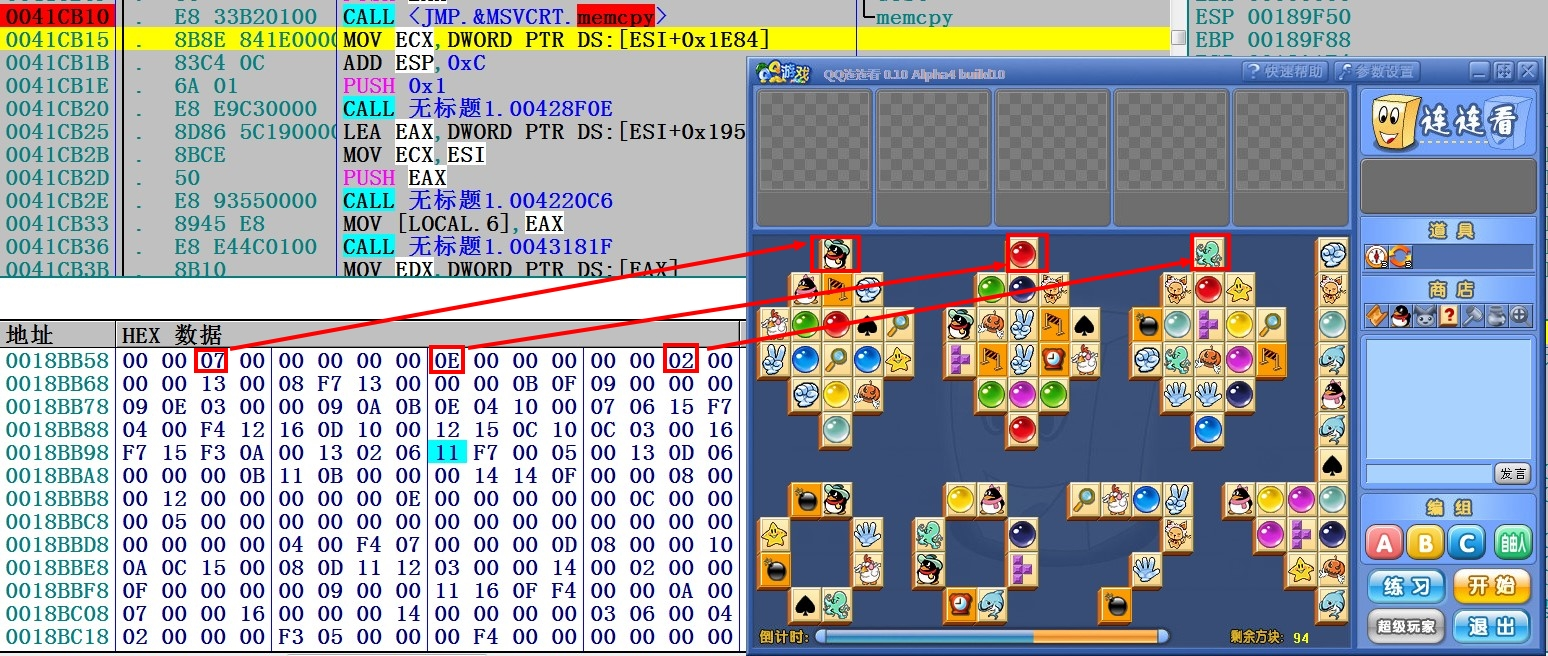Click the cyan-highlighted 11 byte in the dump
This screenshot has height=656, width=1548.
coord(446,452)
